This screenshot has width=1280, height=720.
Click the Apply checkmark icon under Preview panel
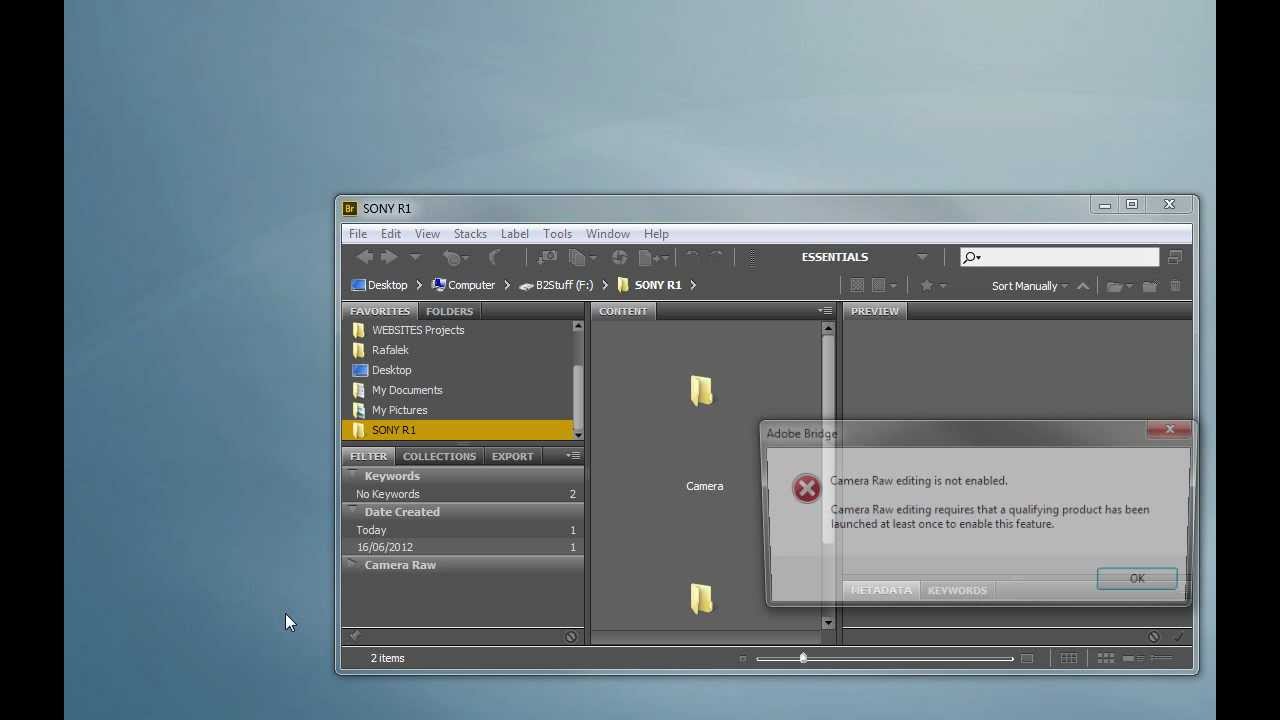pyautogui.click(x=1178, y=636)
